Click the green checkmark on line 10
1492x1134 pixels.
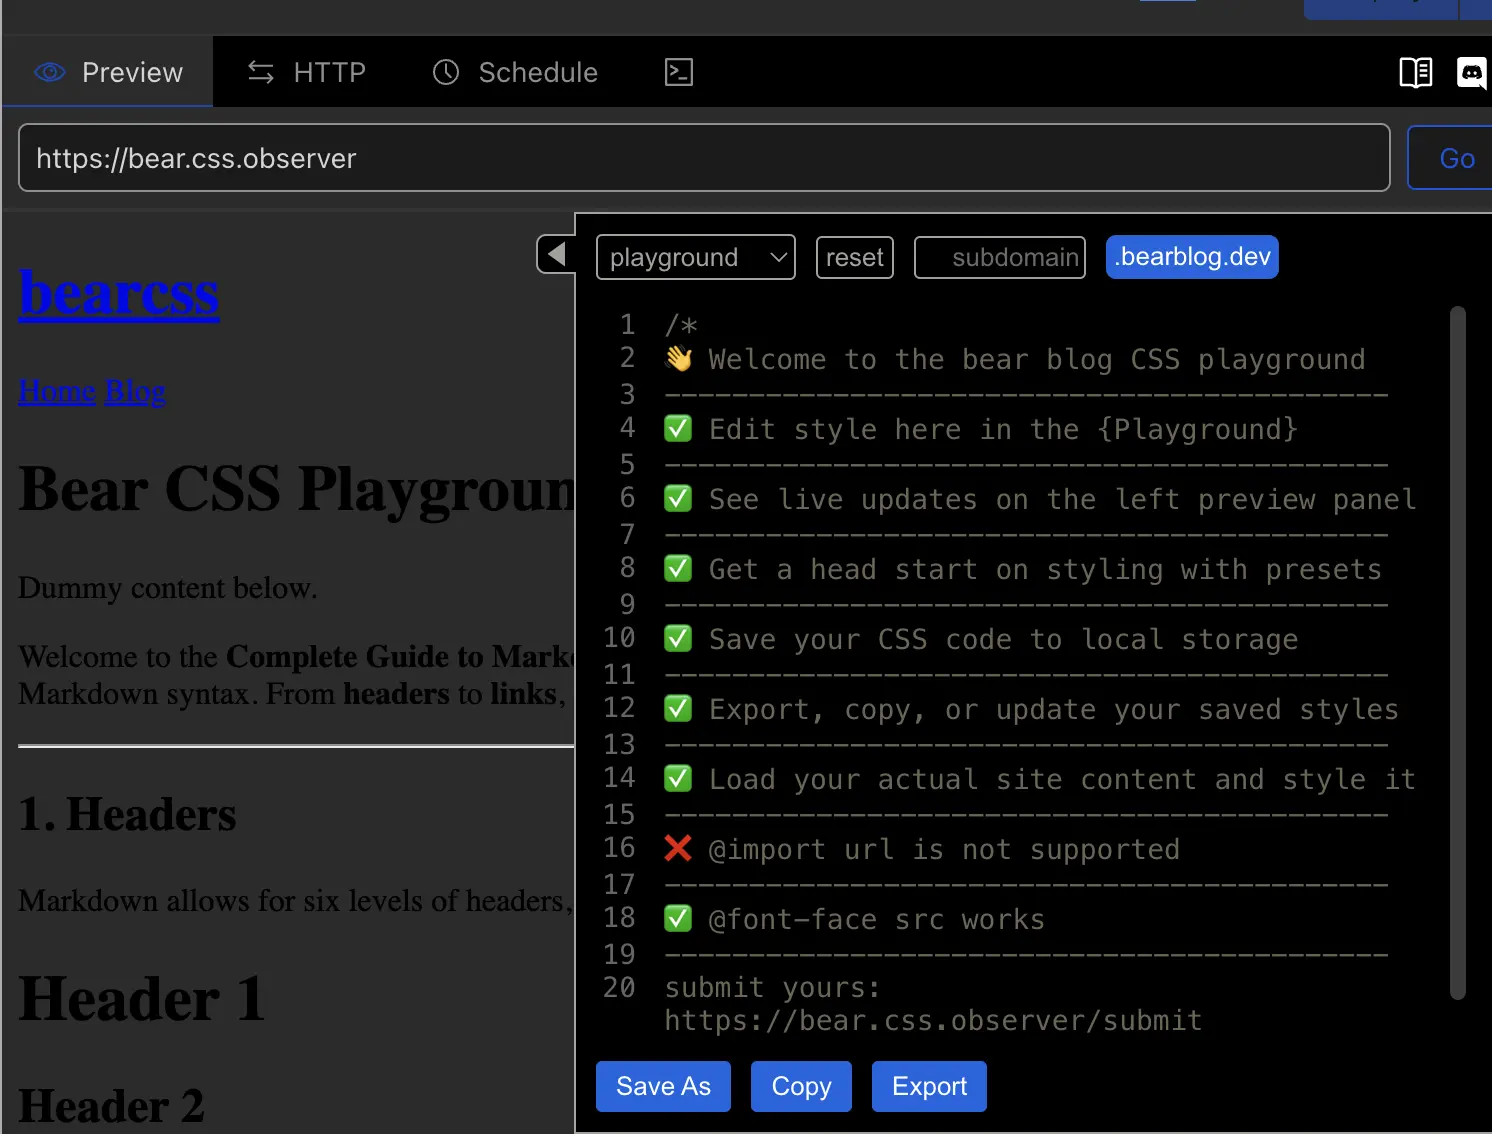pos(678,638)
